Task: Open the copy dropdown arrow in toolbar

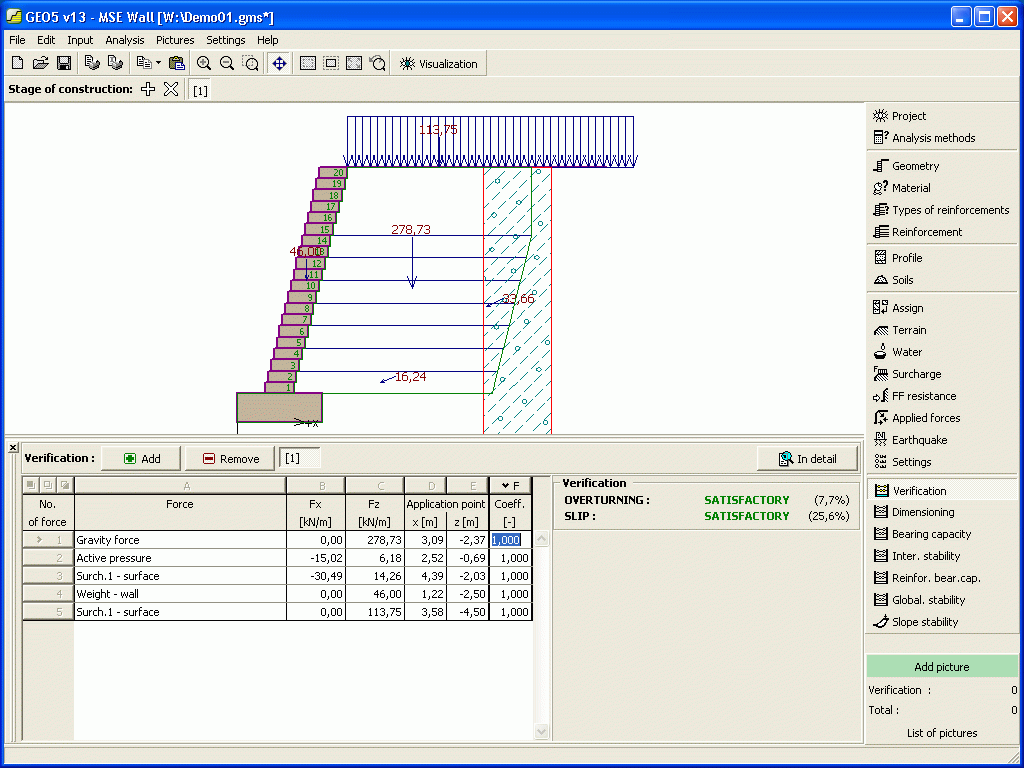Action: coord(158,63)
